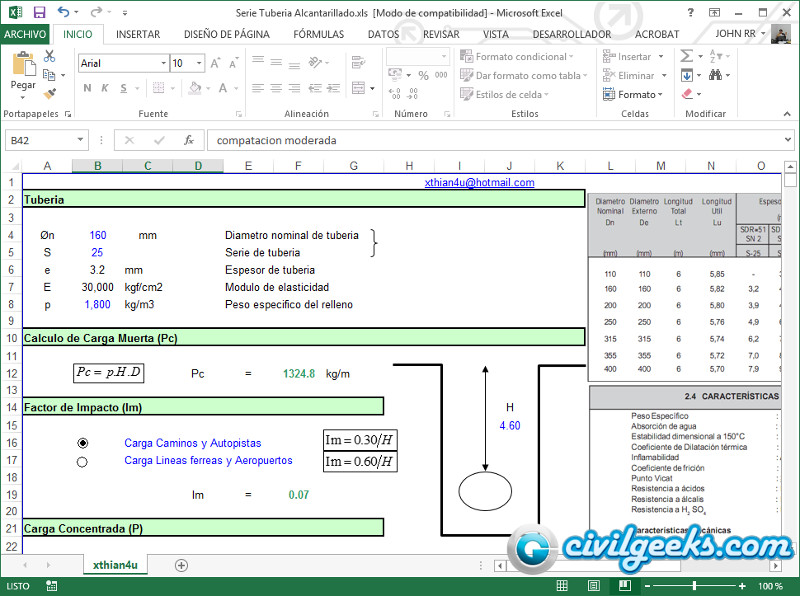Open the FÓRMULAS ribbon tab

[318, 33]
